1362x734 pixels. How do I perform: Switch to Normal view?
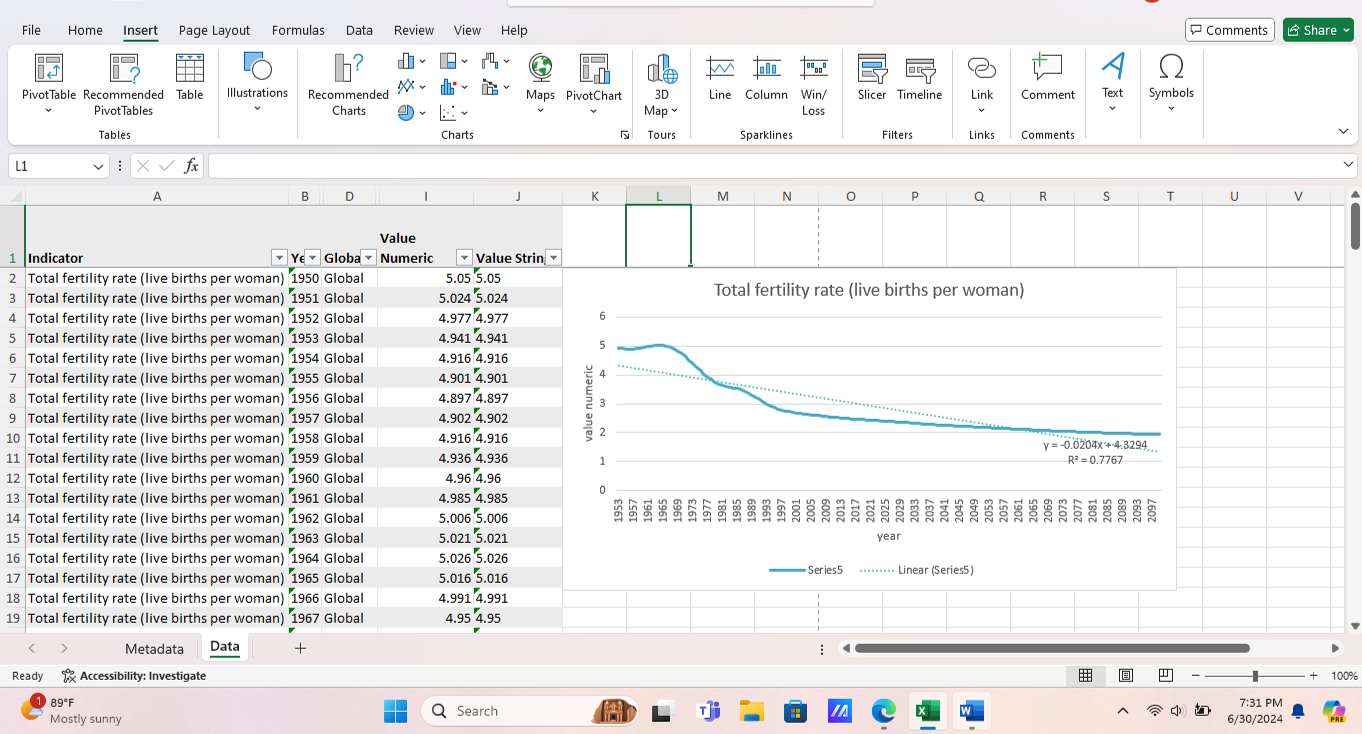pos(1086,676)
